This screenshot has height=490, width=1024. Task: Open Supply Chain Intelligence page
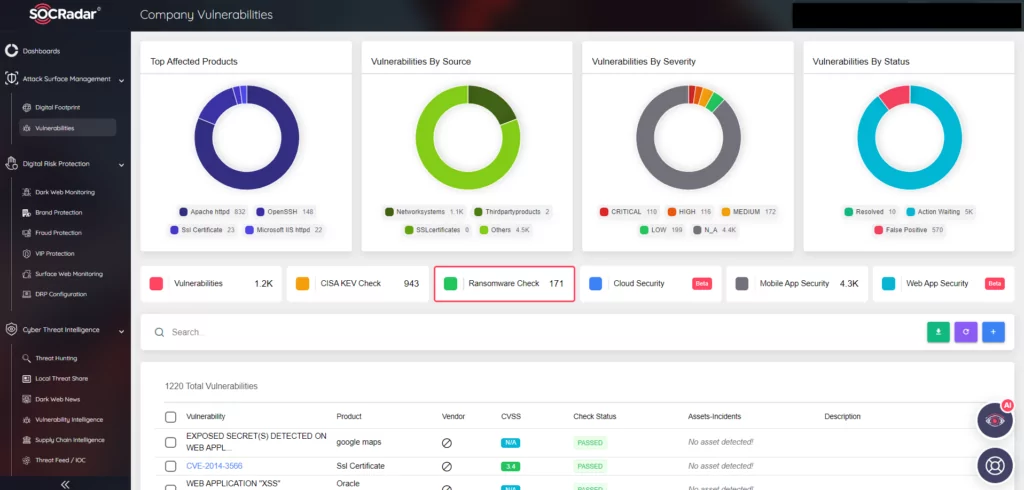pos(70,440)
